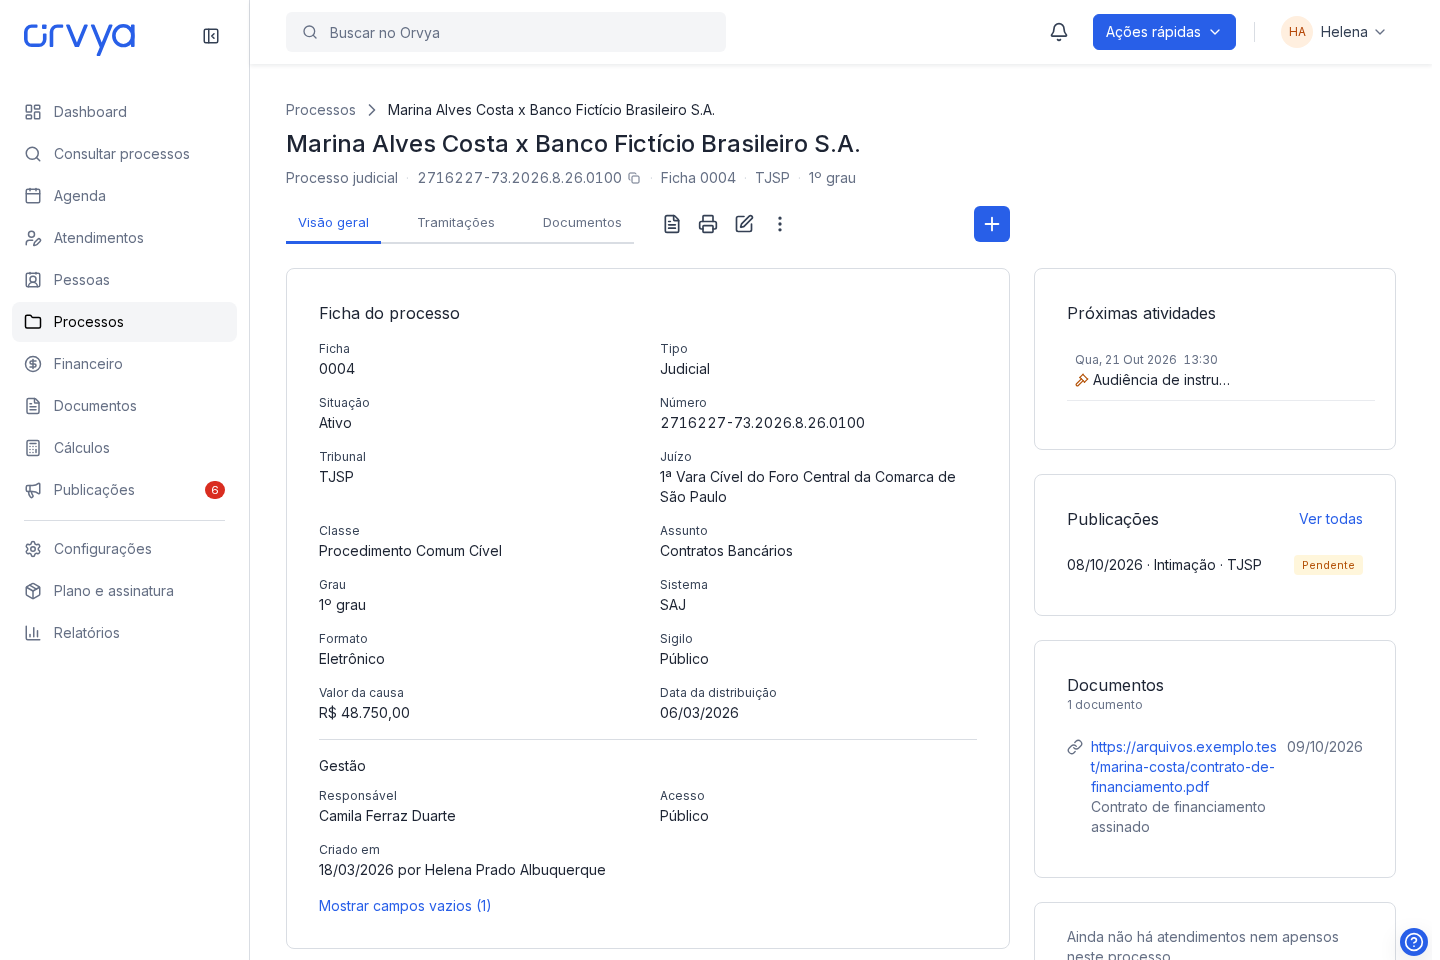Open the help question mark widget
Image resolution: width=1440 pixels, height=960 pixels.
pyautogui.click(x=1414, y=942)
